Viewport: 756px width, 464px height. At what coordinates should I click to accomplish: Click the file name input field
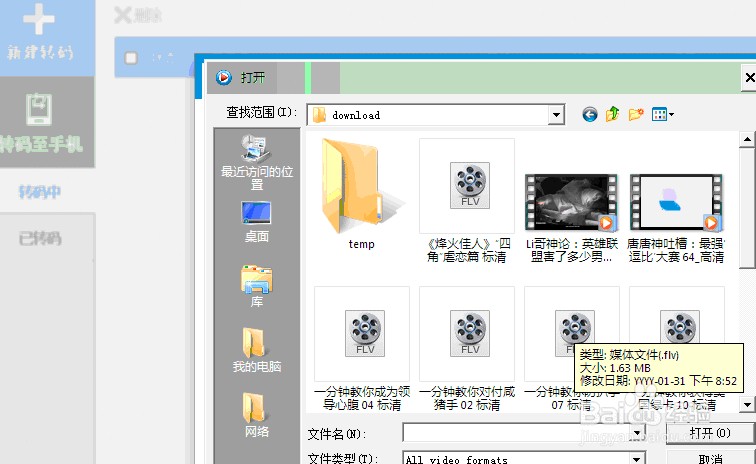[x=518, y=433]
